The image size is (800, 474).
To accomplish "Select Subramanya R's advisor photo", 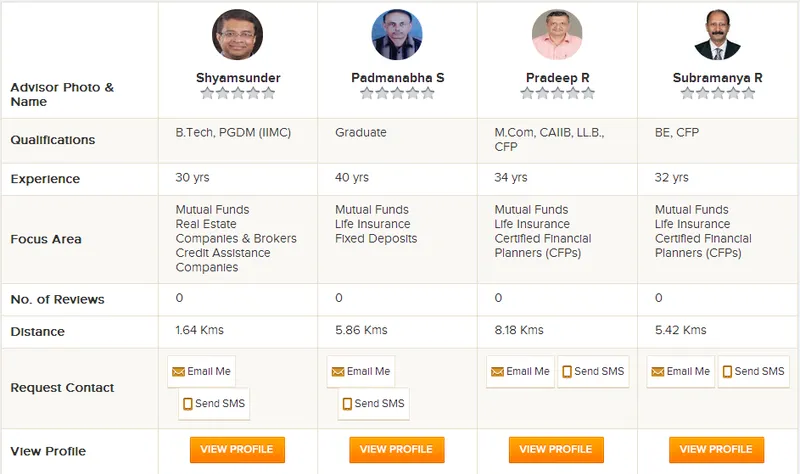I will click(717, 35).
